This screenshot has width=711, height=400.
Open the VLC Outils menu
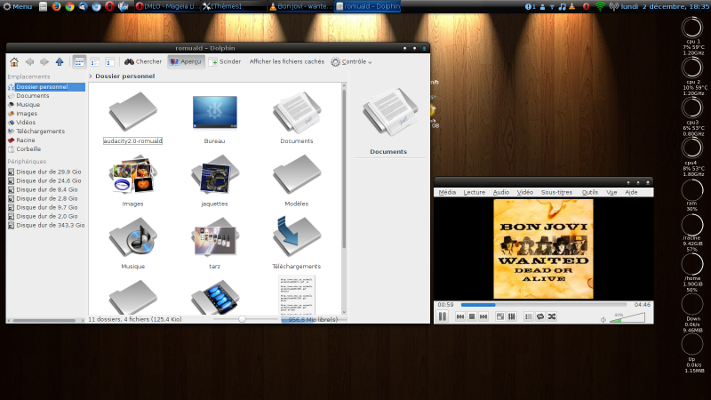point(589,192)
